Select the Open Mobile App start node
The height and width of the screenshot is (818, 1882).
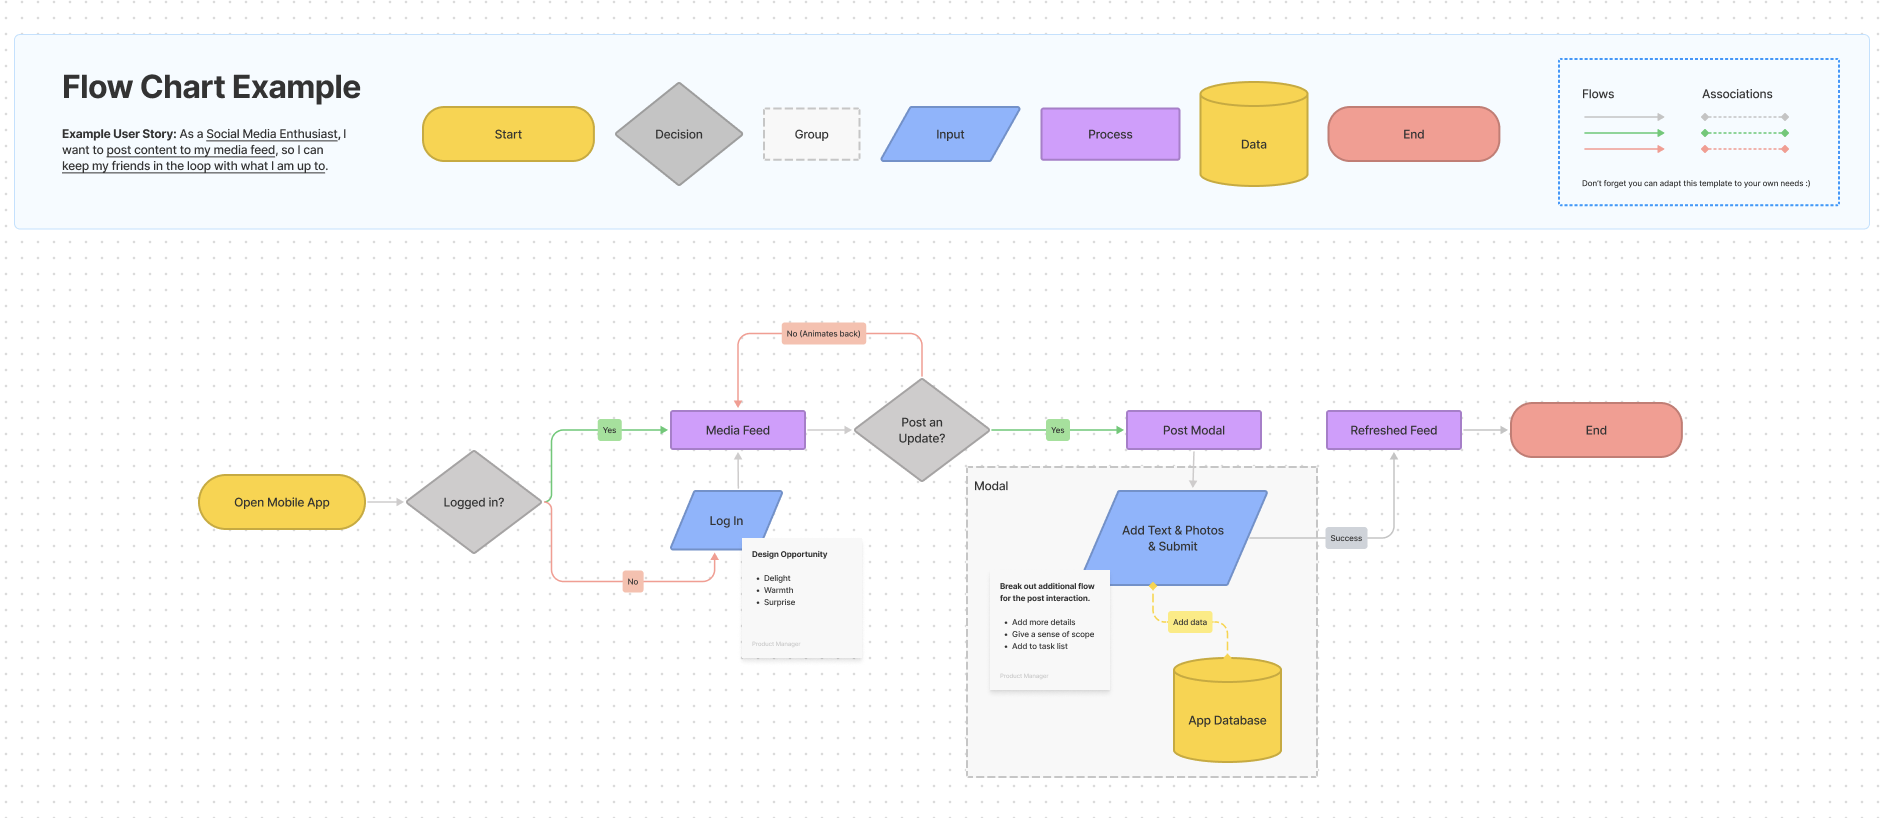click(x=282, y=502)
